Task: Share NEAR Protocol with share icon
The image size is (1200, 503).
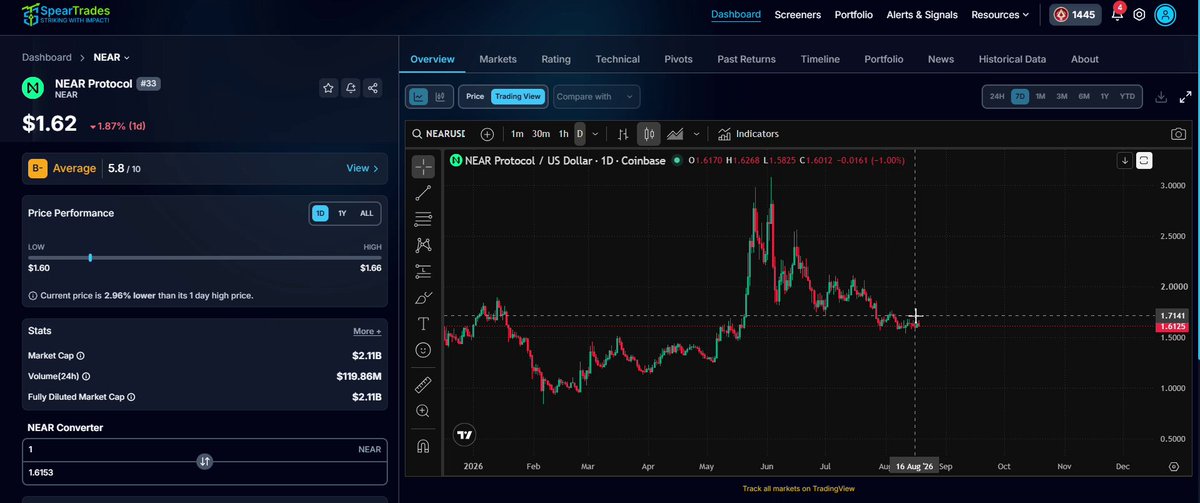Action: [x=374, y=89]
